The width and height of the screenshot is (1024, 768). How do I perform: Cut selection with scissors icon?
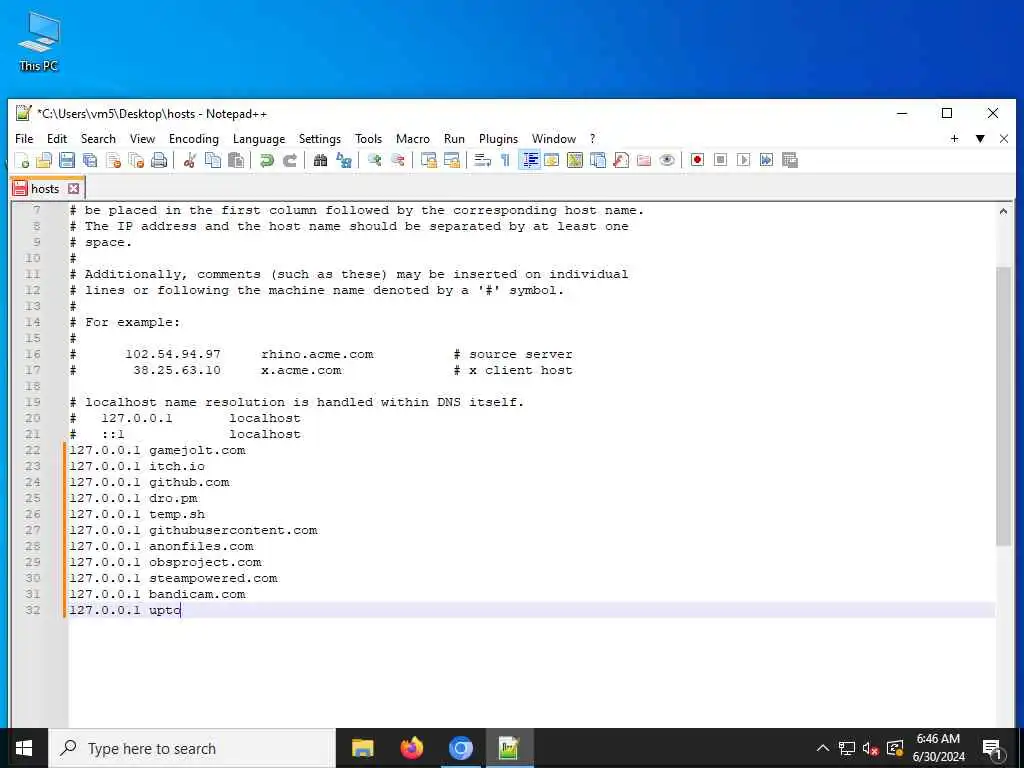189,160
